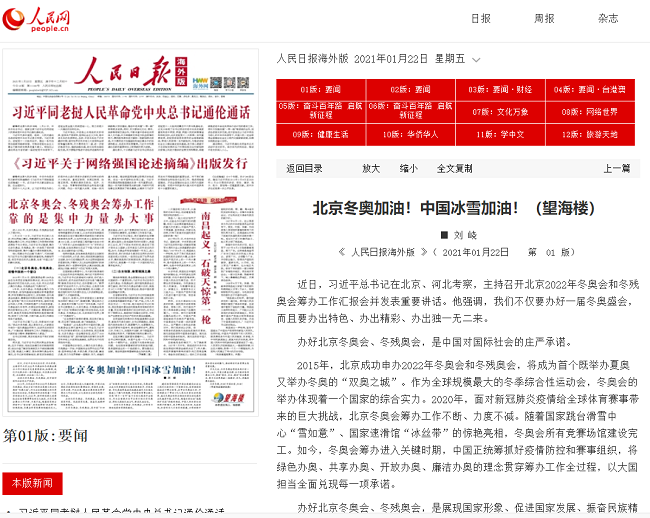Go to 07版：文化万象 page

[500, 112]
